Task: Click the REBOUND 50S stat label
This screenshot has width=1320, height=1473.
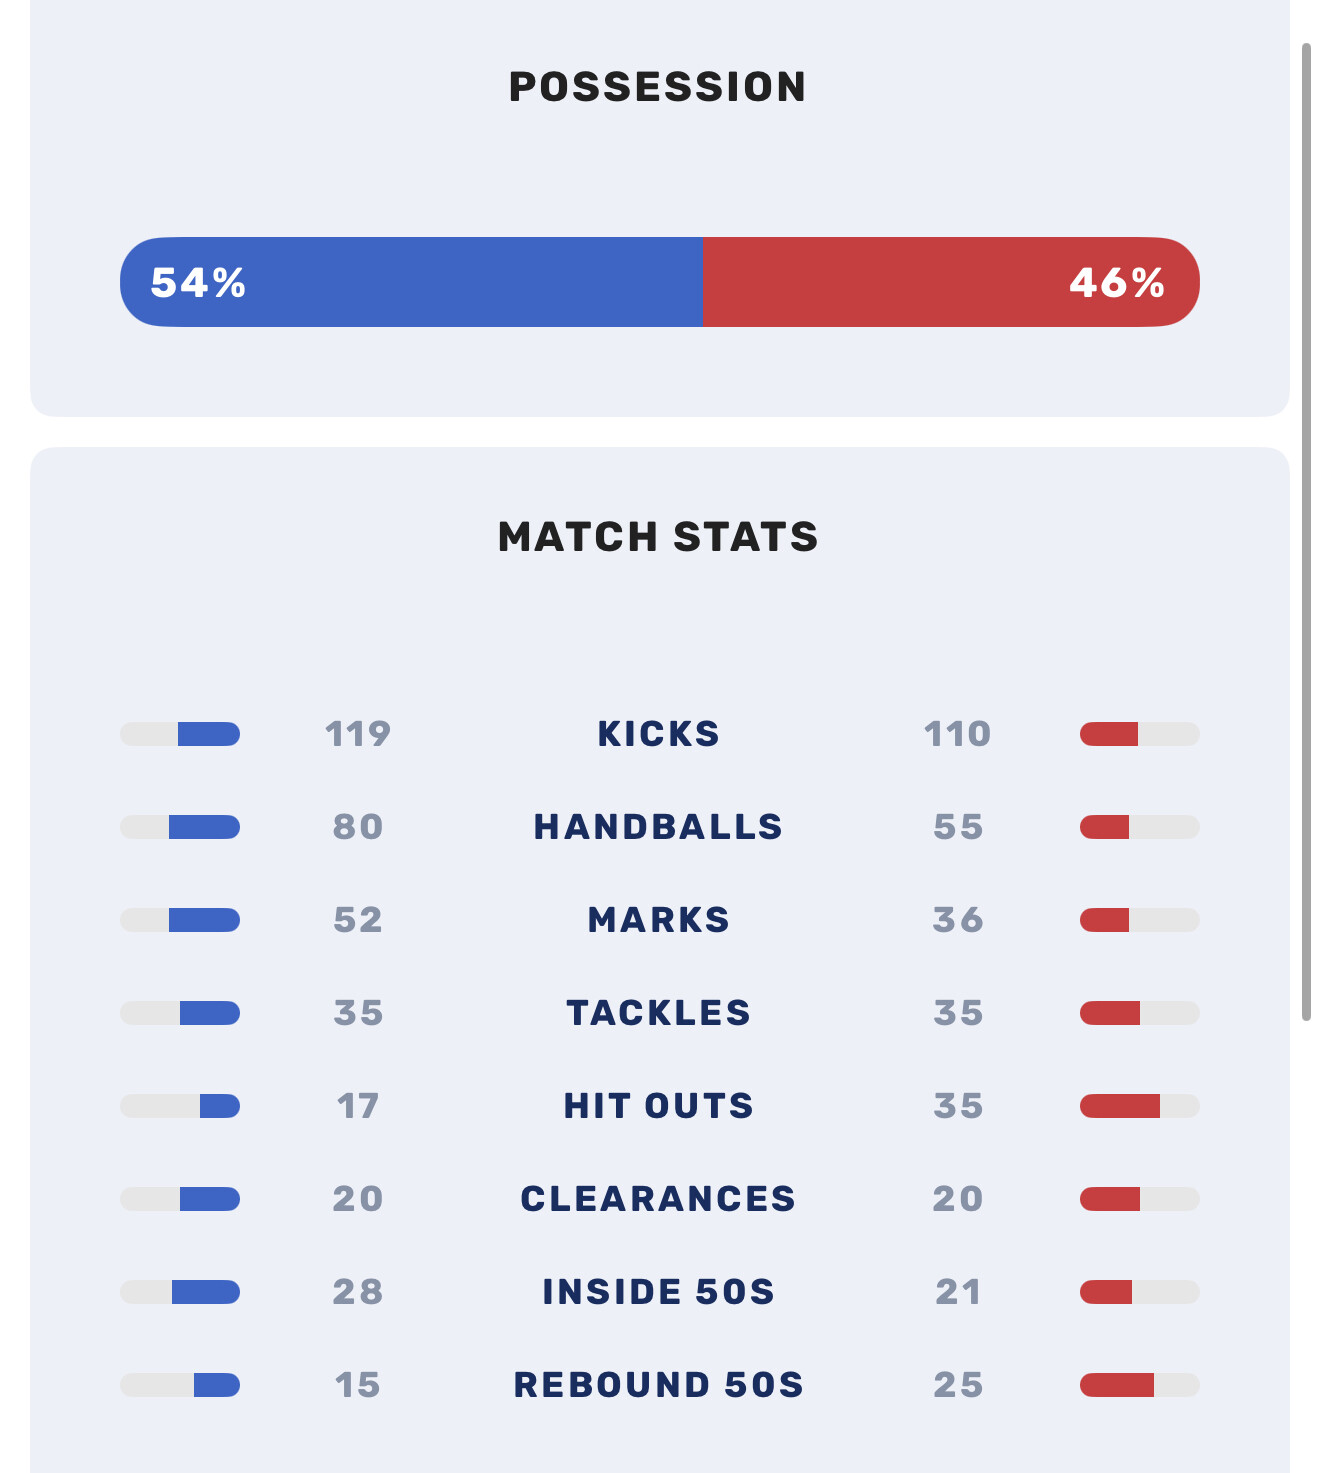Action: point(658,1385)
